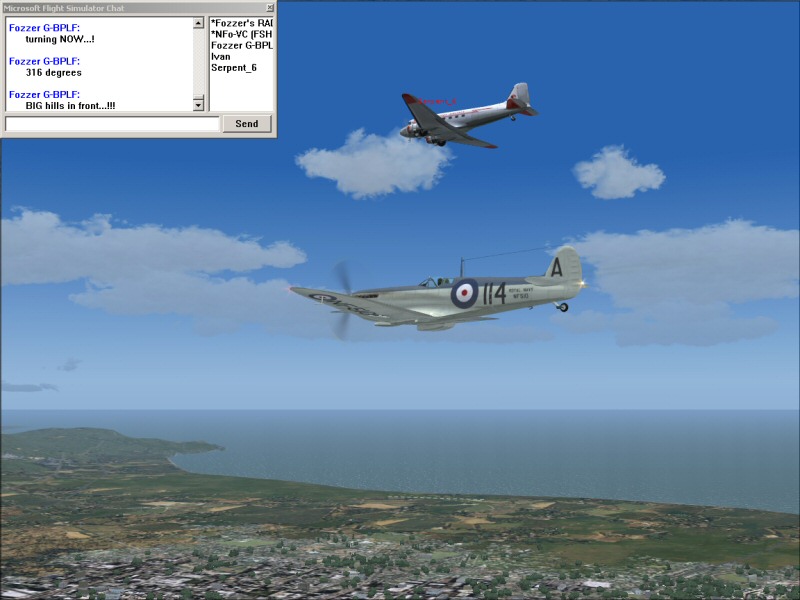This screenshot has width=800, height=600.
Task: Click the chat scrollbar thumb
Action: pyautogui.click(x=198, y=60)
